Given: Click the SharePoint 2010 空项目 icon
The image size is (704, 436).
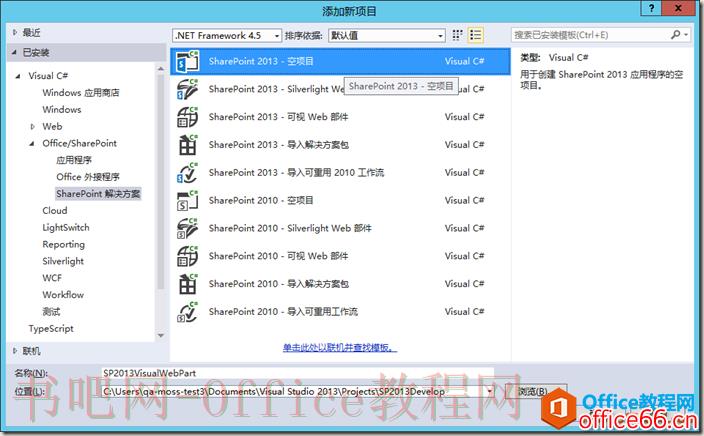Looking at the screenshot, I should (x=188, y=200).
